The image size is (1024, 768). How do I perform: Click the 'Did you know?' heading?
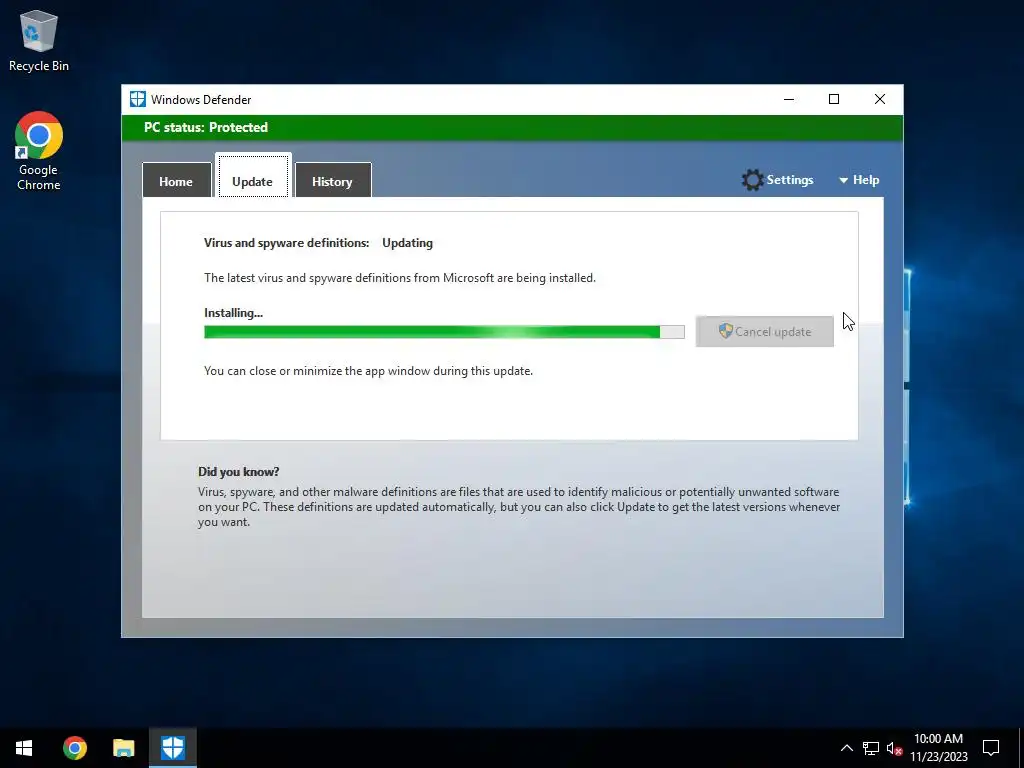238,472
